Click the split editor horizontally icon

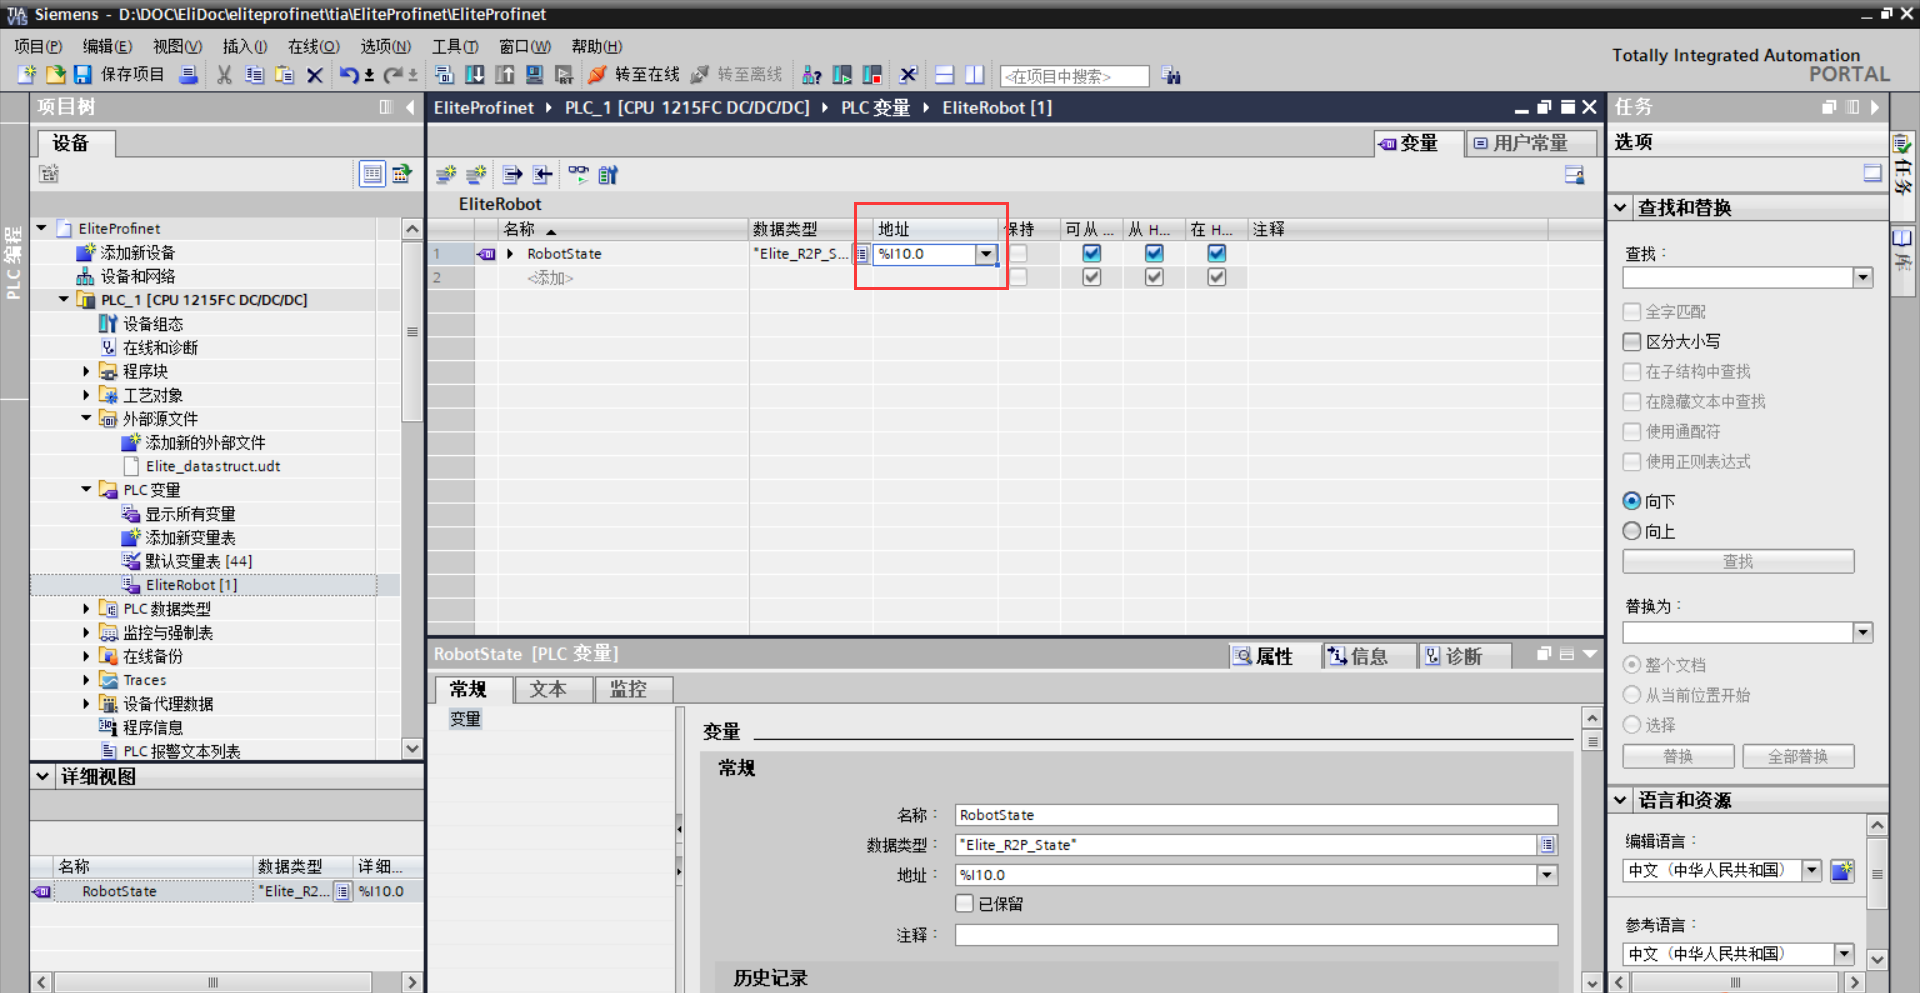[944, 75]
